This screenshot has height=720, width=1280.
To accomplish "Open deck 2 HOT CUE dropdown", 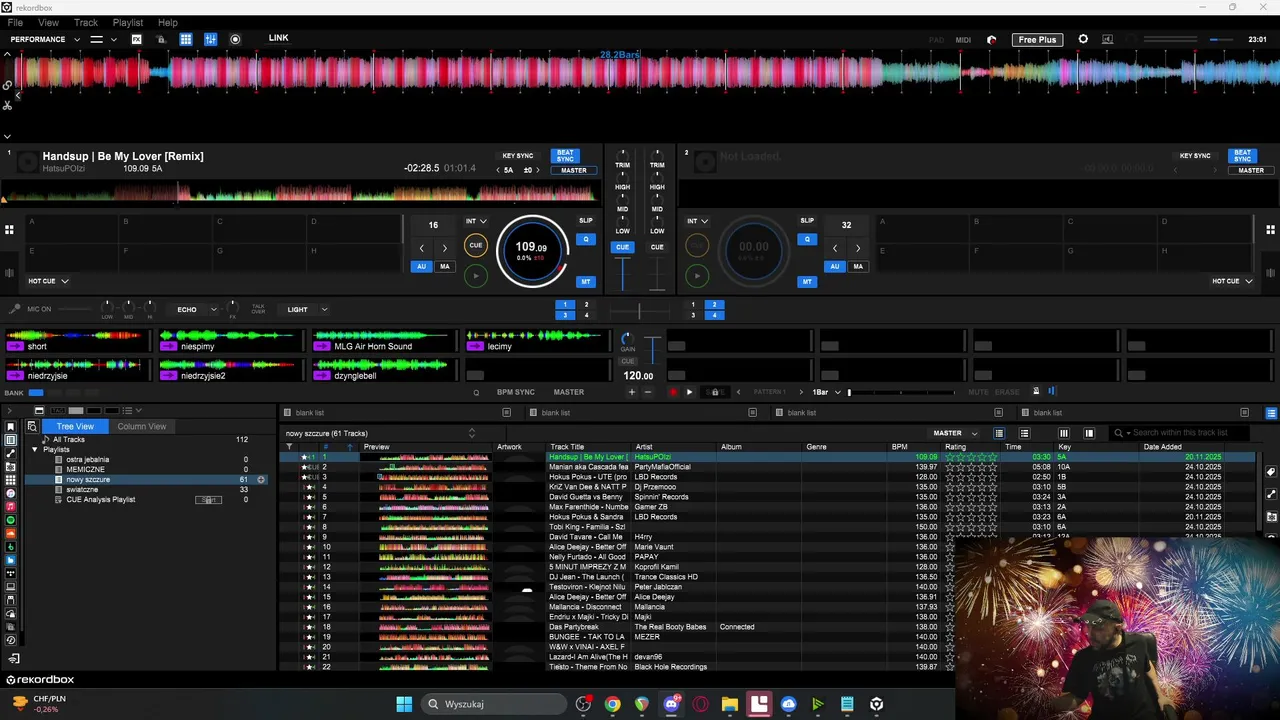I will click(x=1232, y=281).
